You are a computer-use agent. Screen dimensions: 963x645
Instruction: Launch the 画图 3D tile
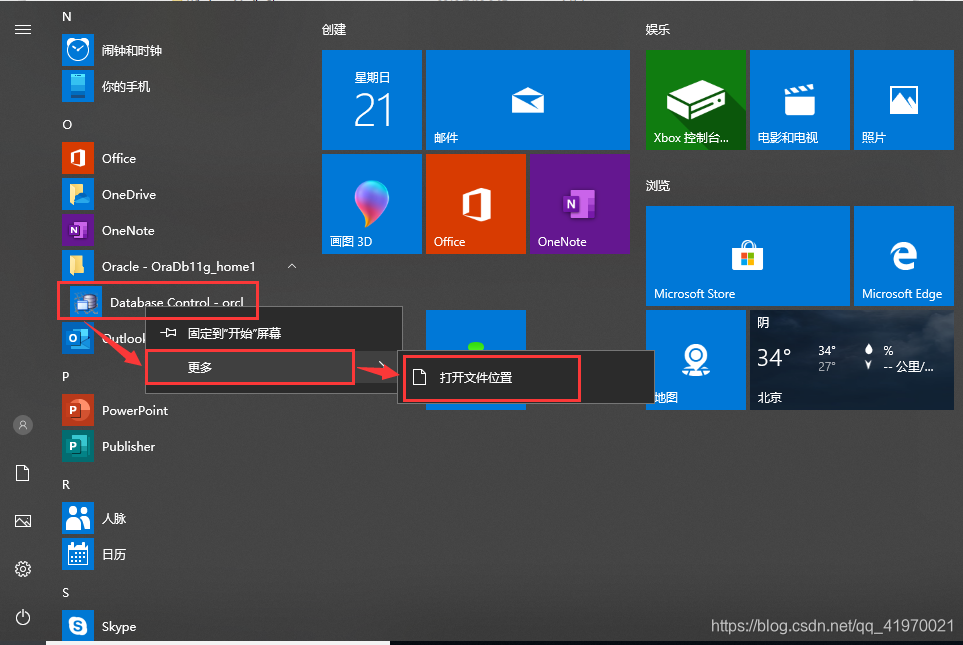(372, 204)
